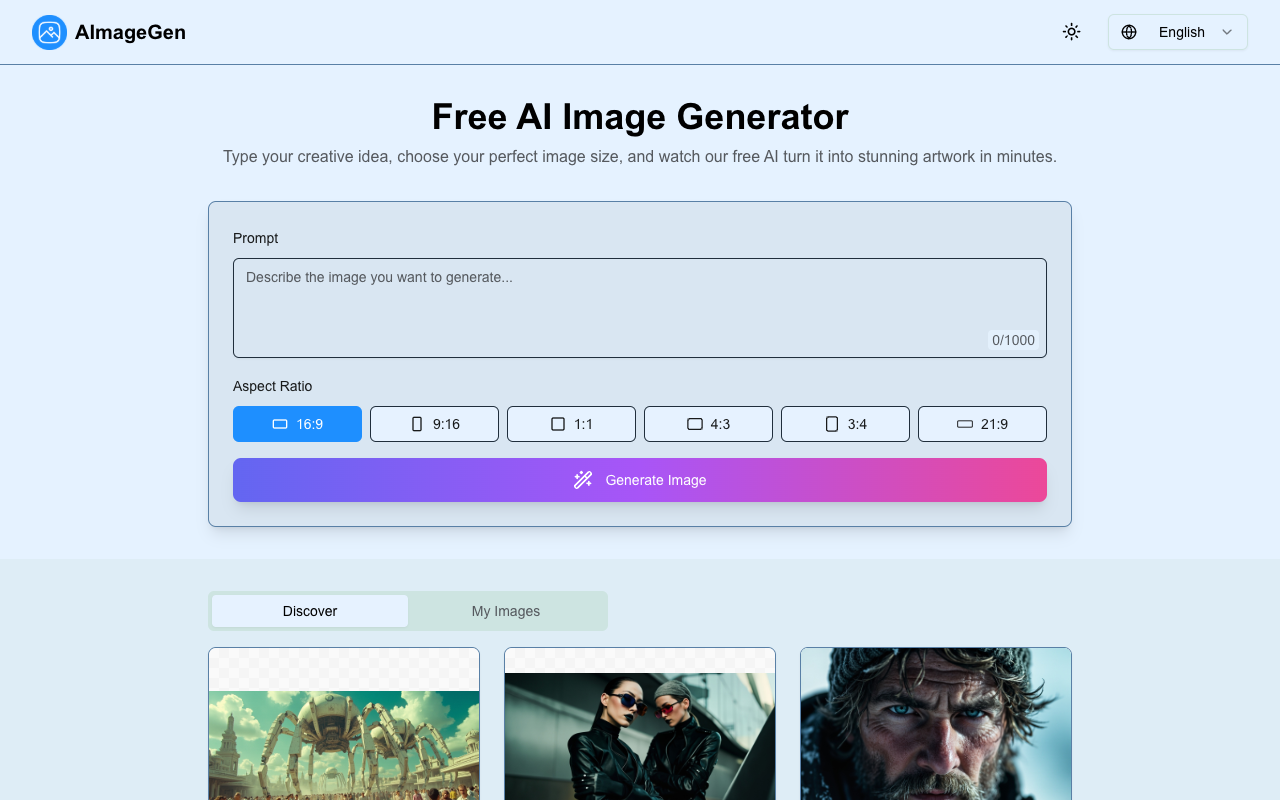Click the magic wand icon on Generate Image

pos(583,480)
